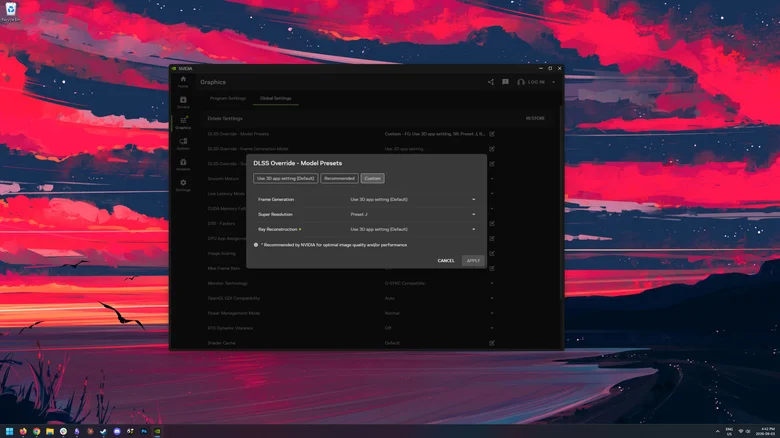Edit the Max Frame Rate setting
The height and width of the screenshot is (438, 780).
click(x=491, y=268)
